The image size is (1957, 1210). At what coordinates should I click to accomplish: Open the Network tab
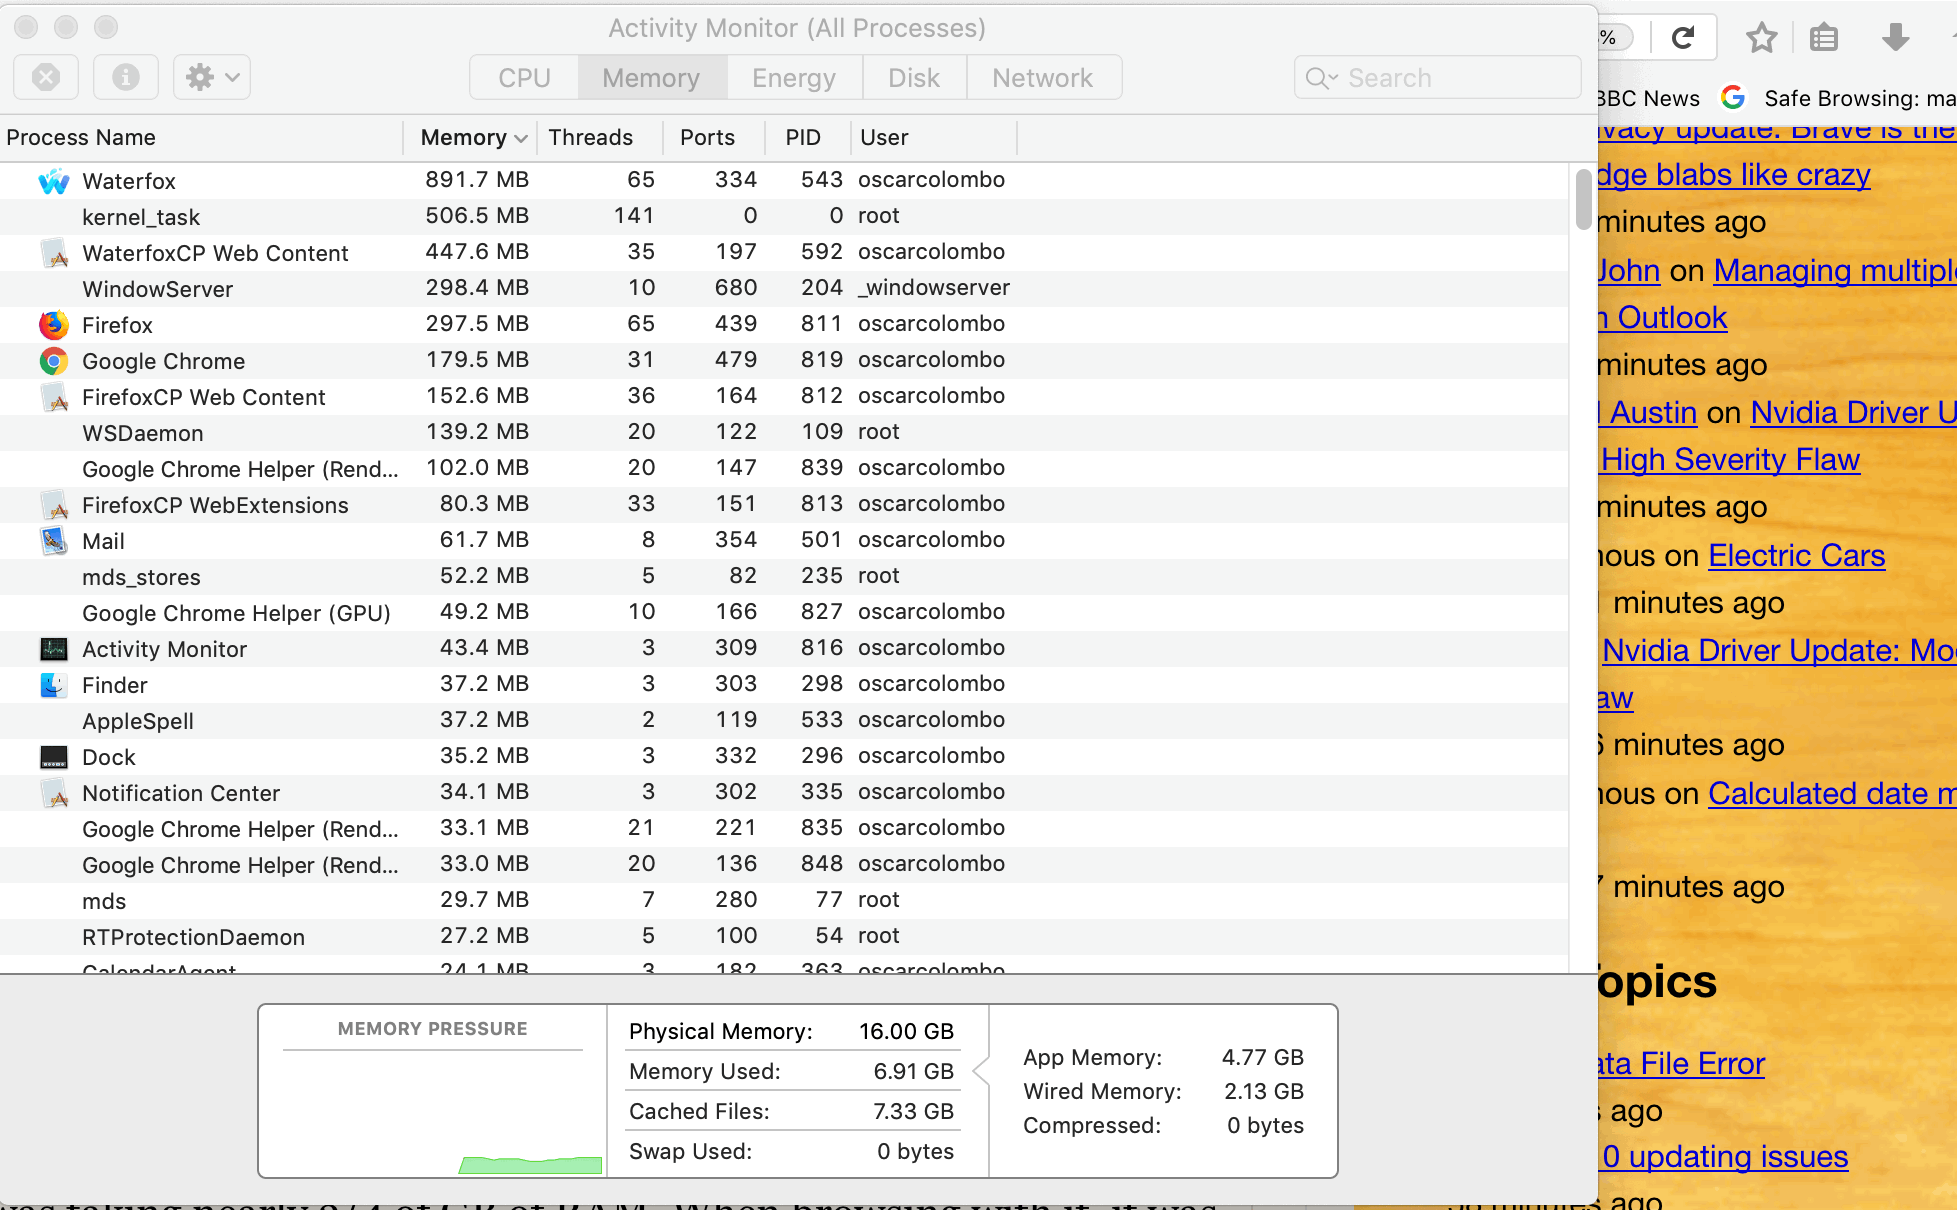[x=1042, y=78]
